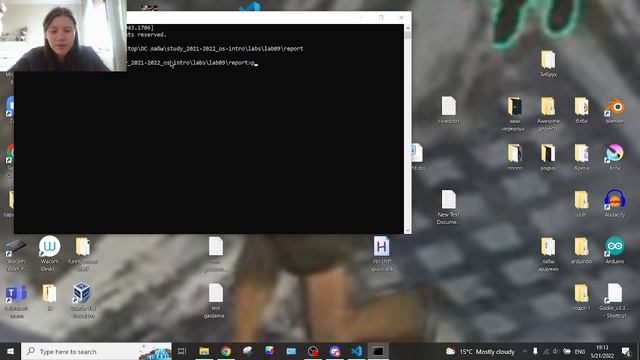This screenshot has height=360, width=640.
Task: Open the Krita desktop shortcut
Action: [x=615, y=157]
